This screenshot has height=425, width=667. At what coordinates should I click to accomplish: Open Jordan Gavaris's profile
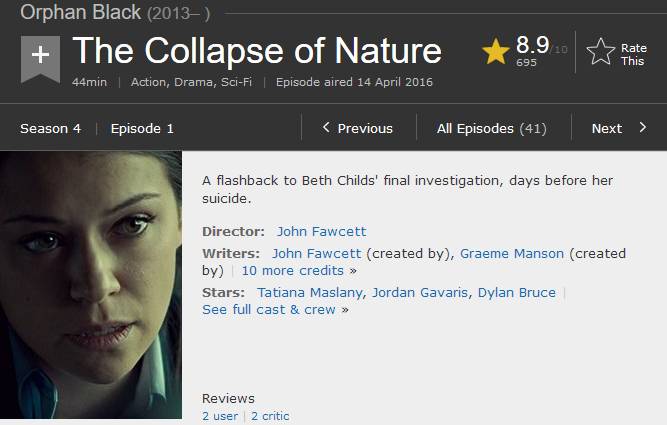(420, 292)
